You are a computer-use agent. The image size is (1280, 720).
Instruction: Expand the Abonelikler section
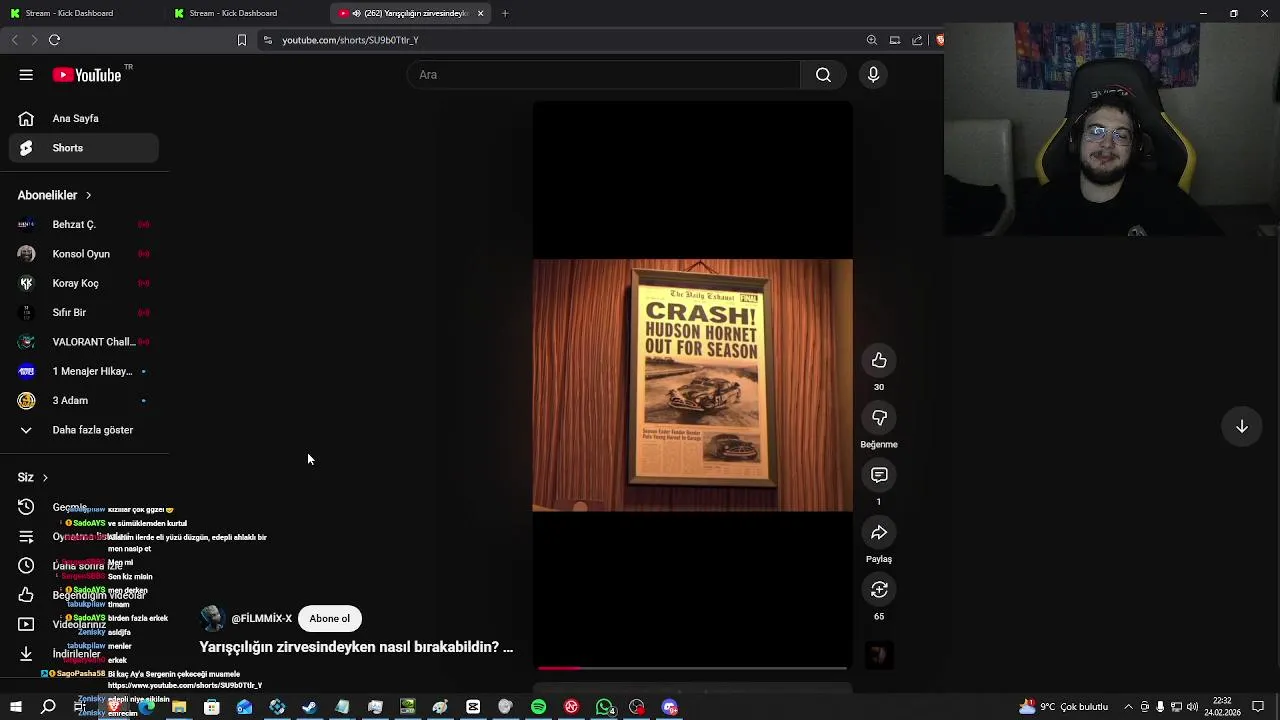pos(54,195)
